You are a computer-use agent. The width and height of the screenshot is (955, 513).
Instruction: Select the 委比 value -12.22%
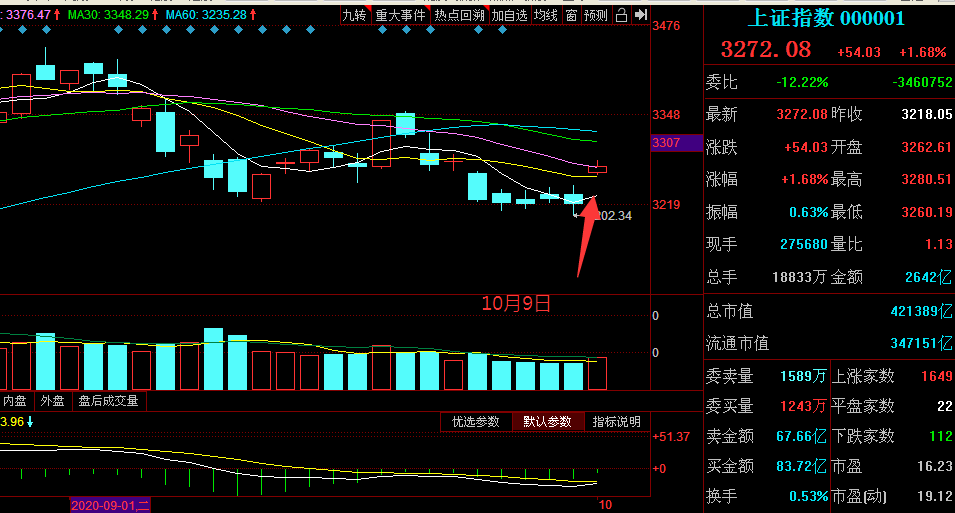pyautogui.click(x=802, y=82)
